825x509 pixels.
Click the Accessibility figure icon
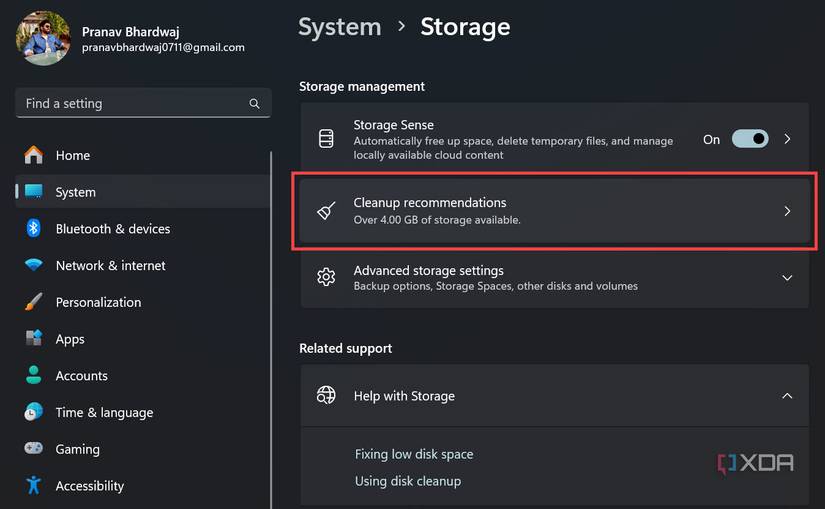[x=34, y=486]
